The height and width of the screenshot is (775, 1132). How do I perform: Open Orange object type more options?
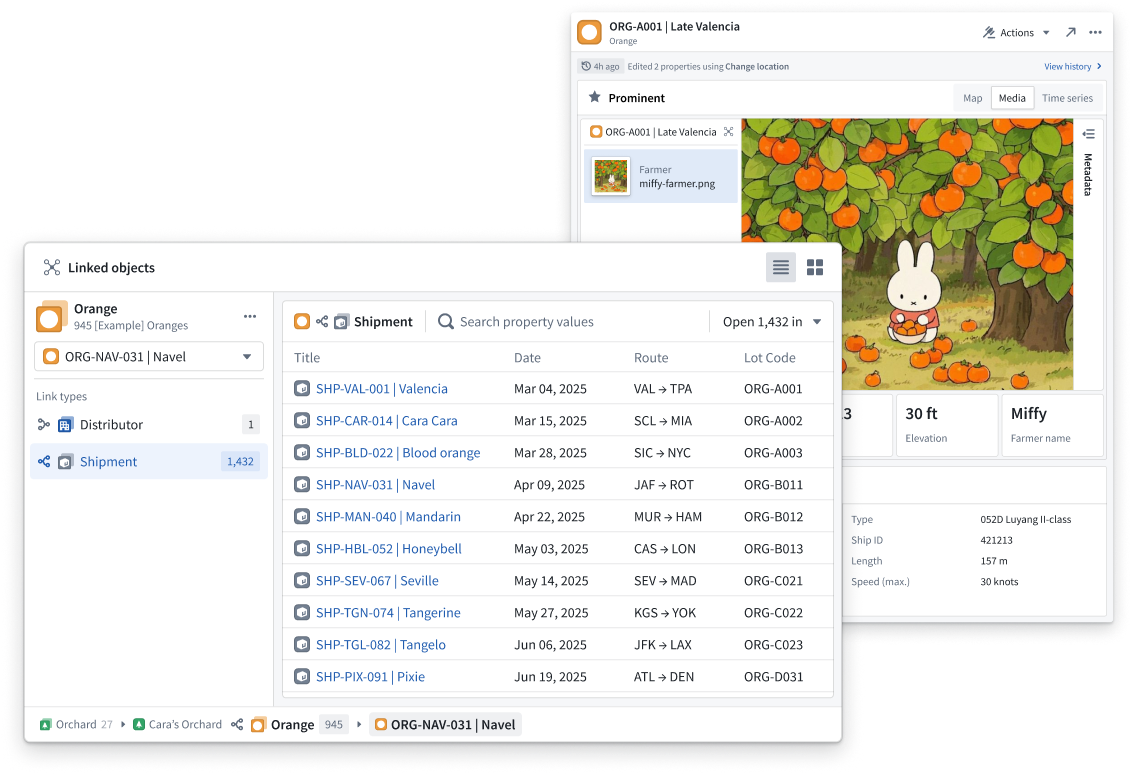pyautogui.click(x=250, y=316)
